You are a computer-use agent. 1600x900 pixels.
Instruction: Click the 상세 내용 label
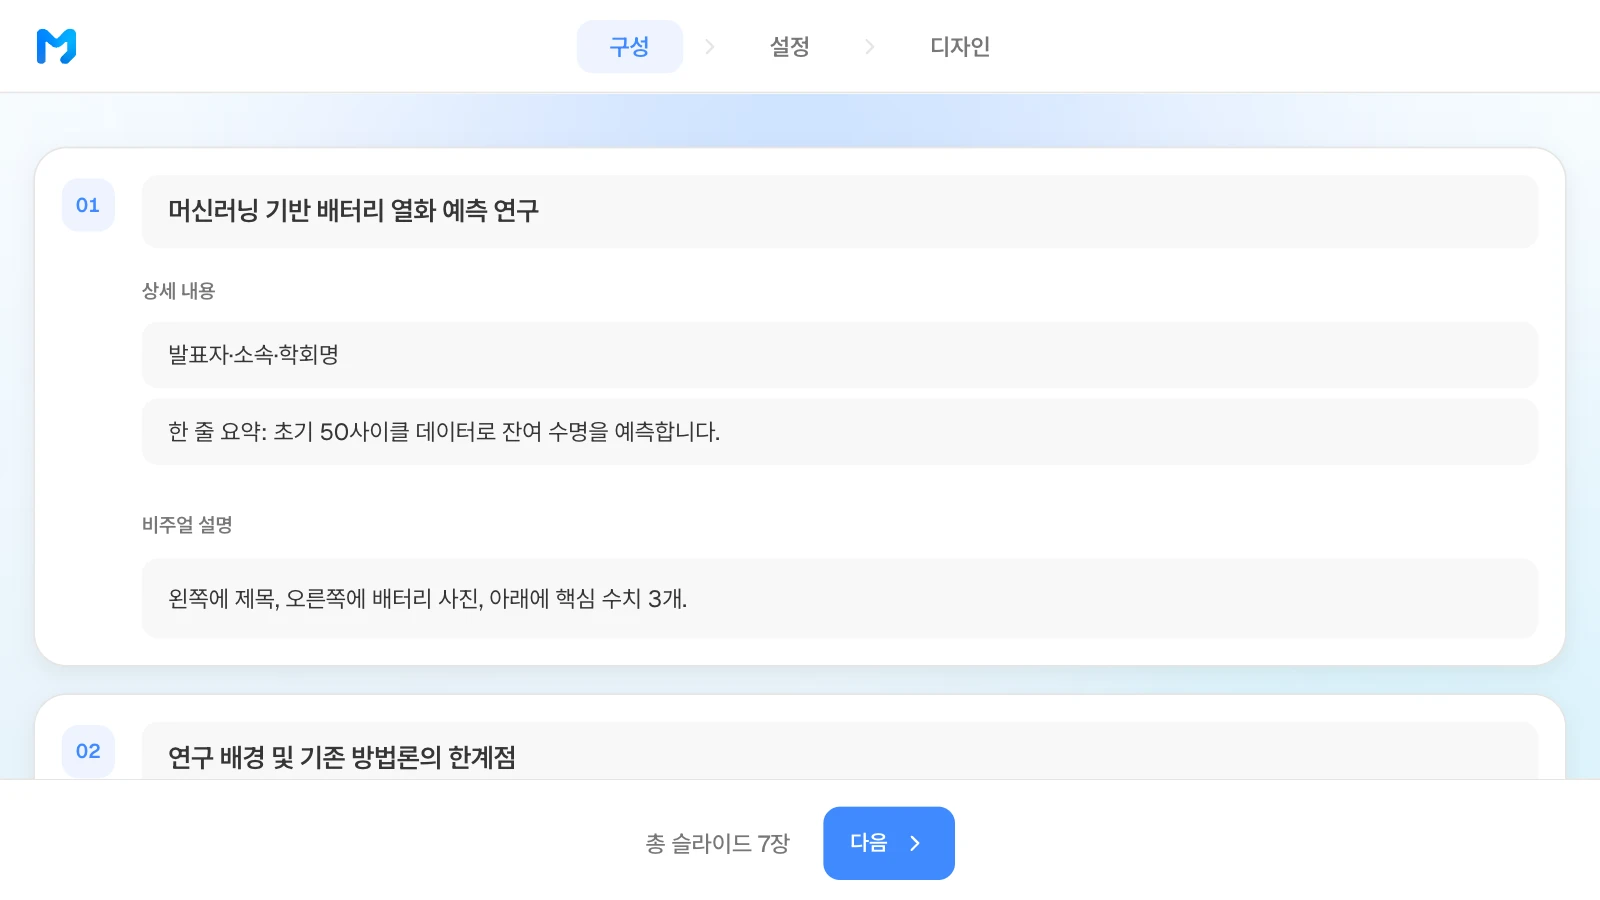pos(178,291)
